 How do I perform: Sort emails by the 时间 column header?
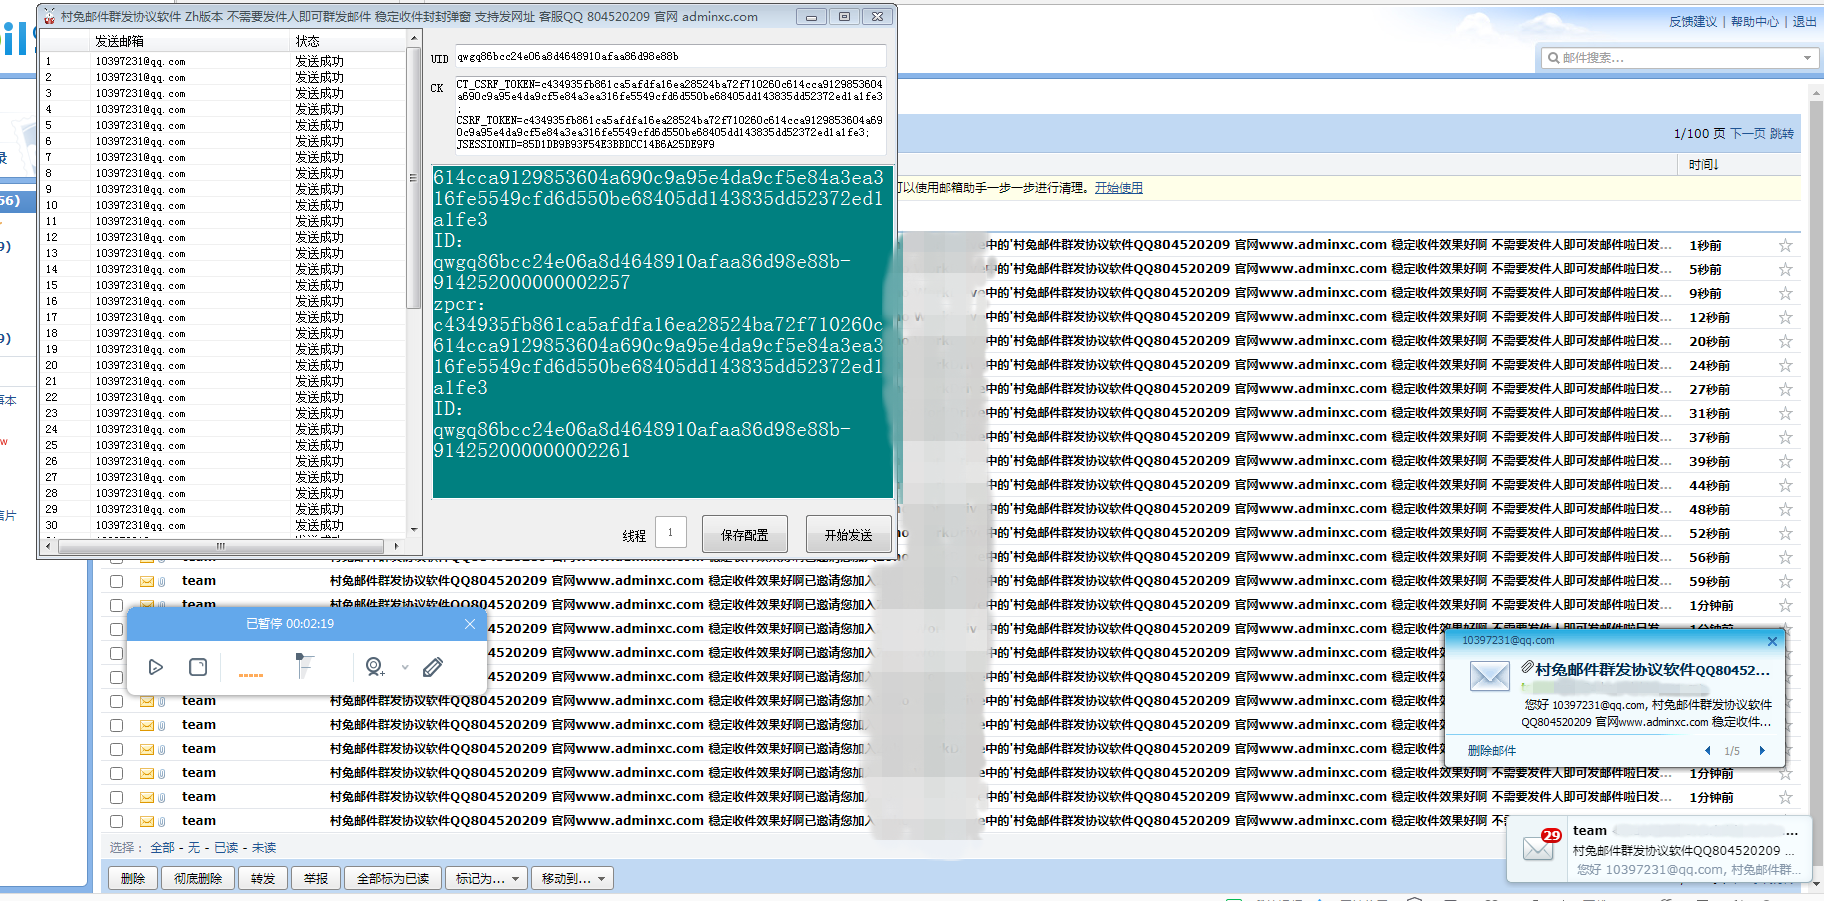point(1702,164)
